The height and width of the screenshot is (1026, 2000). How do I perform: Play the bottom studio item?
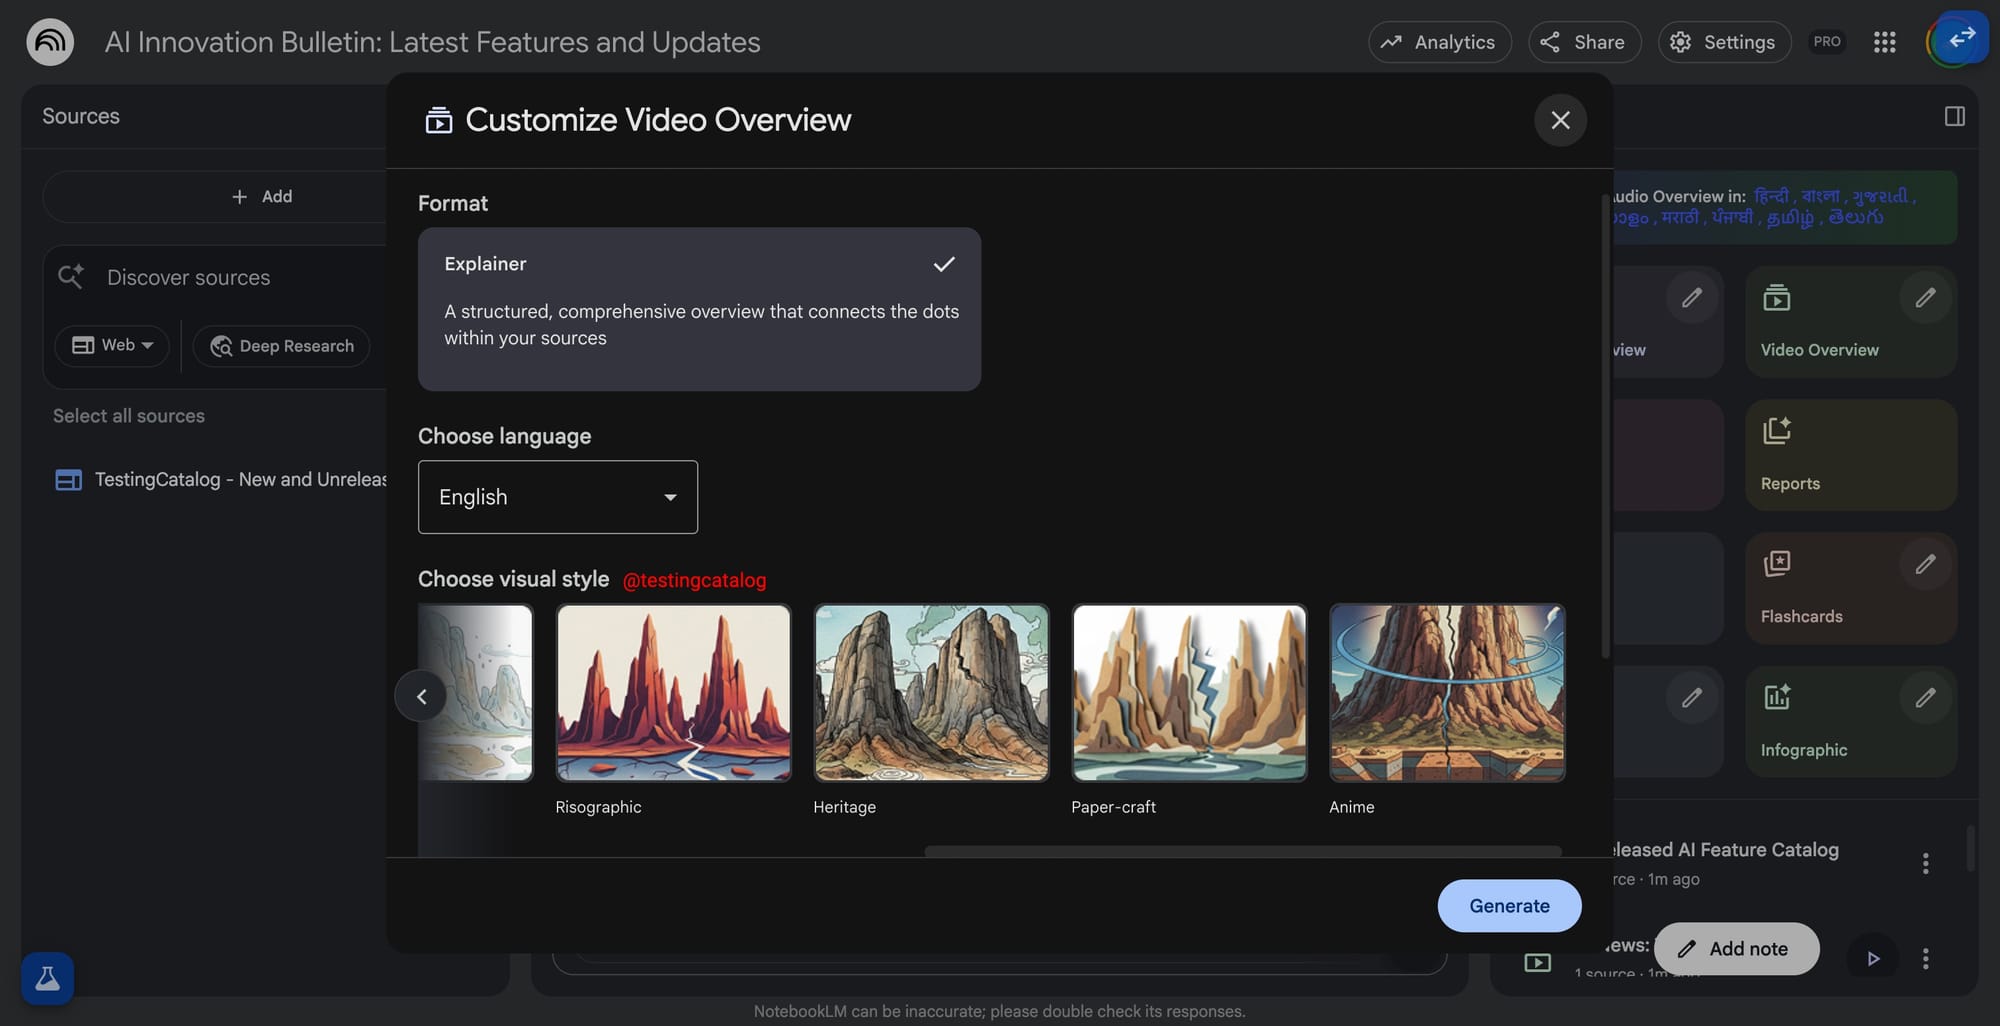point(1873,959)
